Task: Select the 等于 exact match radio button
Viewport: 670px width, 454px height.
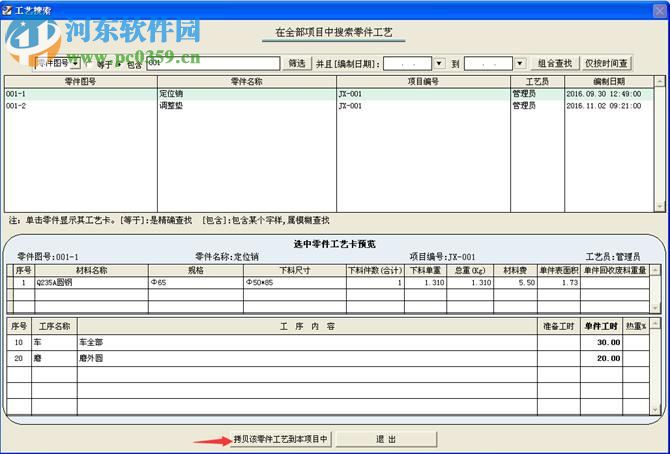Action: click(89, 64)
